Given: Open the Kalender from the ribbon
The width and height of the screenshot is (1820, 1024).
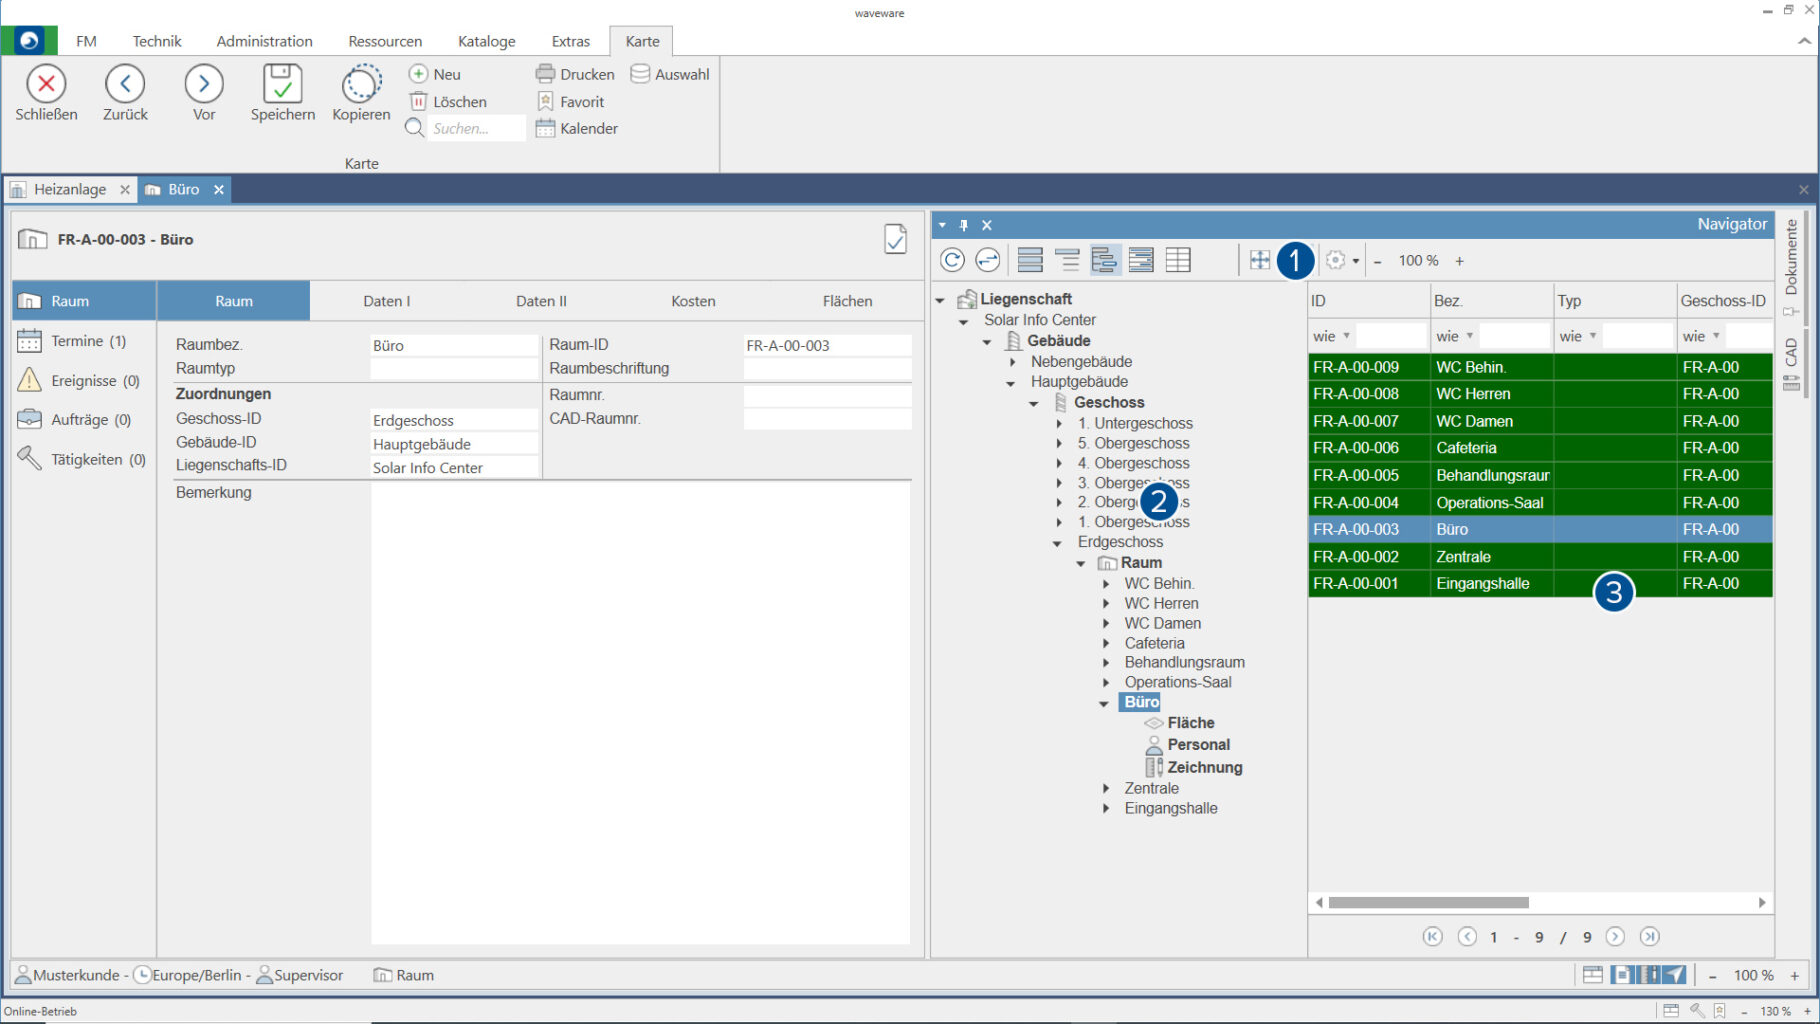Looking at the screenshot, I should 576,128.
